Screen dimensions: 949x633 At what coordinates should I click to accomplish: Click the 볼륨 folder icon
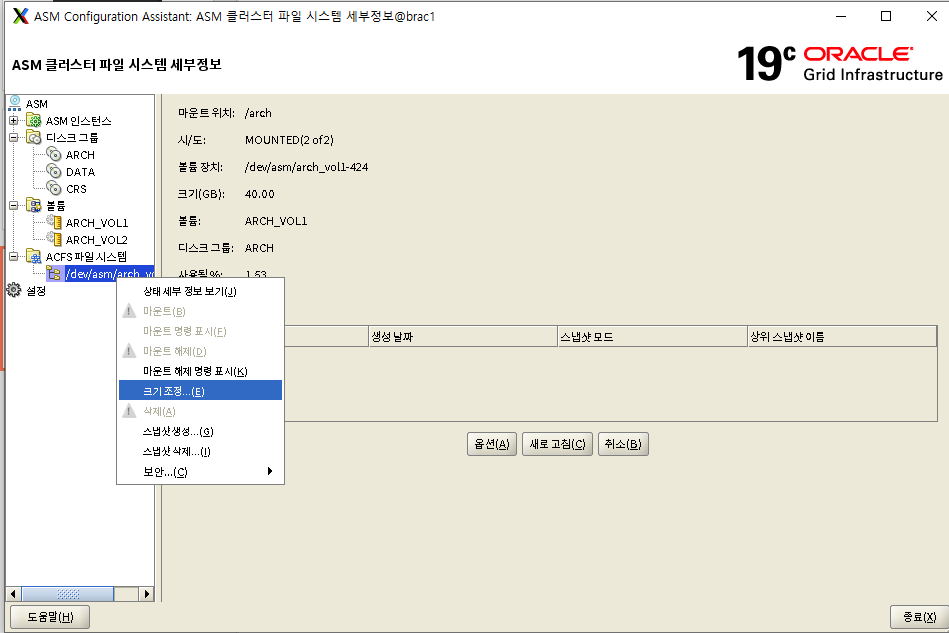tap(34, 205)
